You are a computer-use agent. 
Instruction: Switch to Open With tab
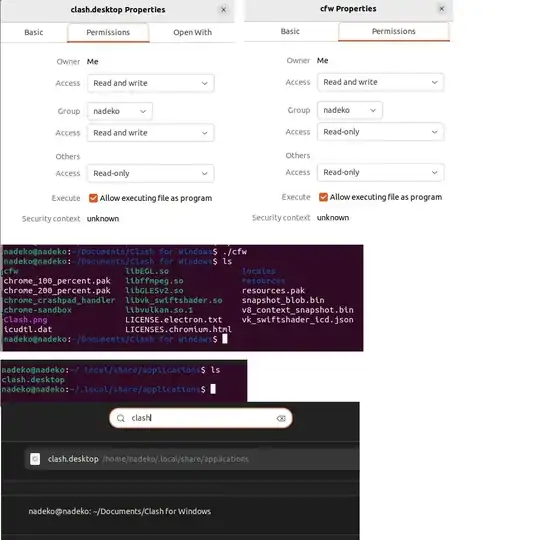(193, 32)
